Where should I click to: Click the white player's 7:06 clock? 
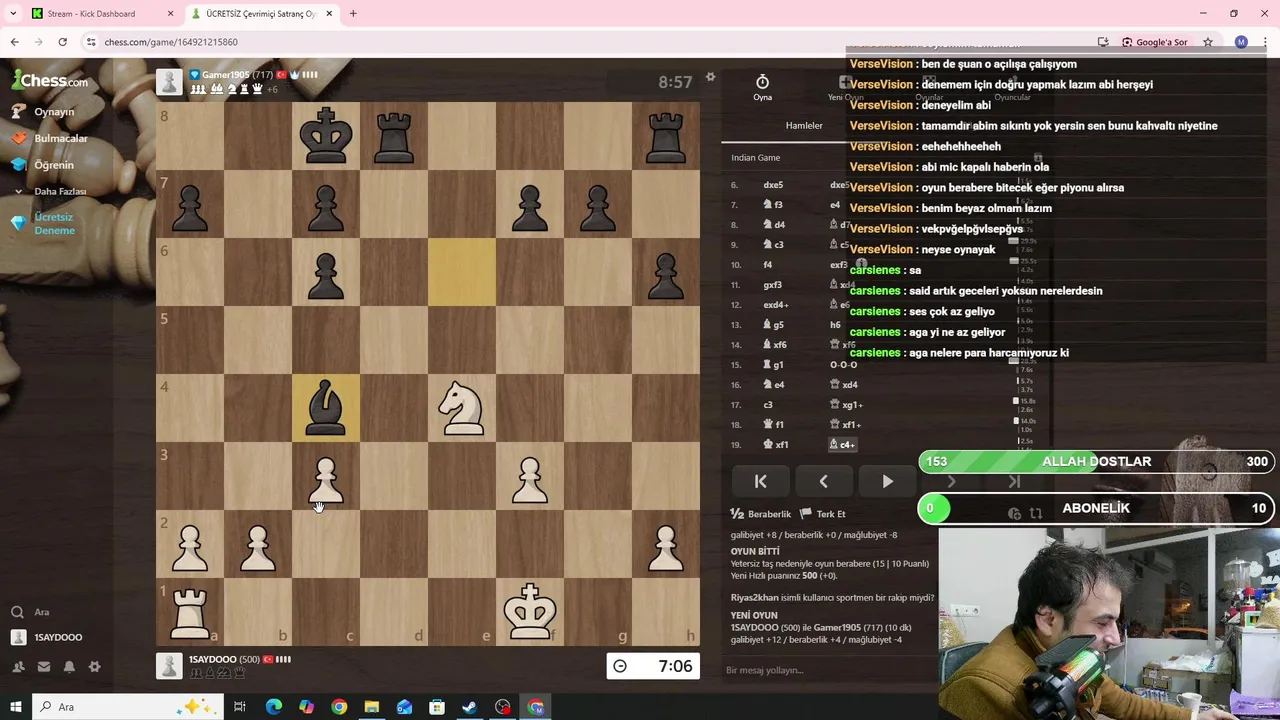(653, 666)
